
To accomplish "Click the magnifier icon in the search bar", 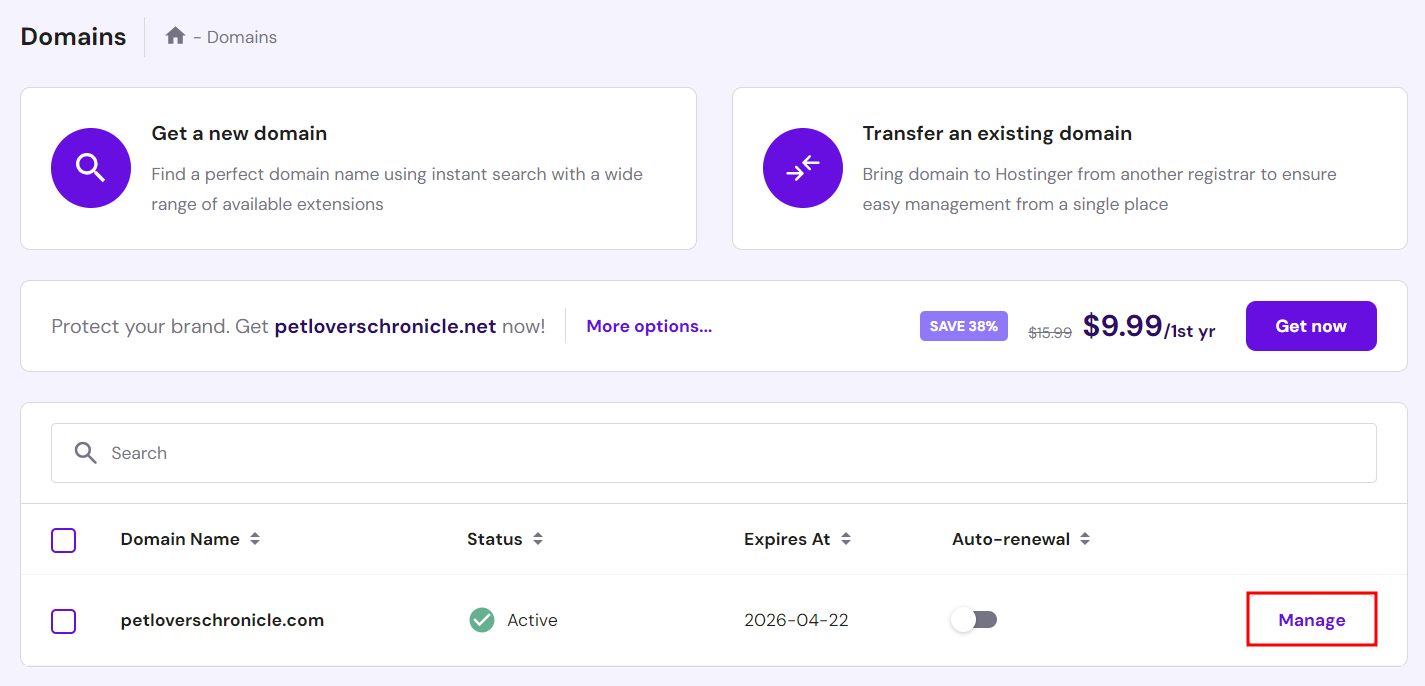I will [86, 452].
